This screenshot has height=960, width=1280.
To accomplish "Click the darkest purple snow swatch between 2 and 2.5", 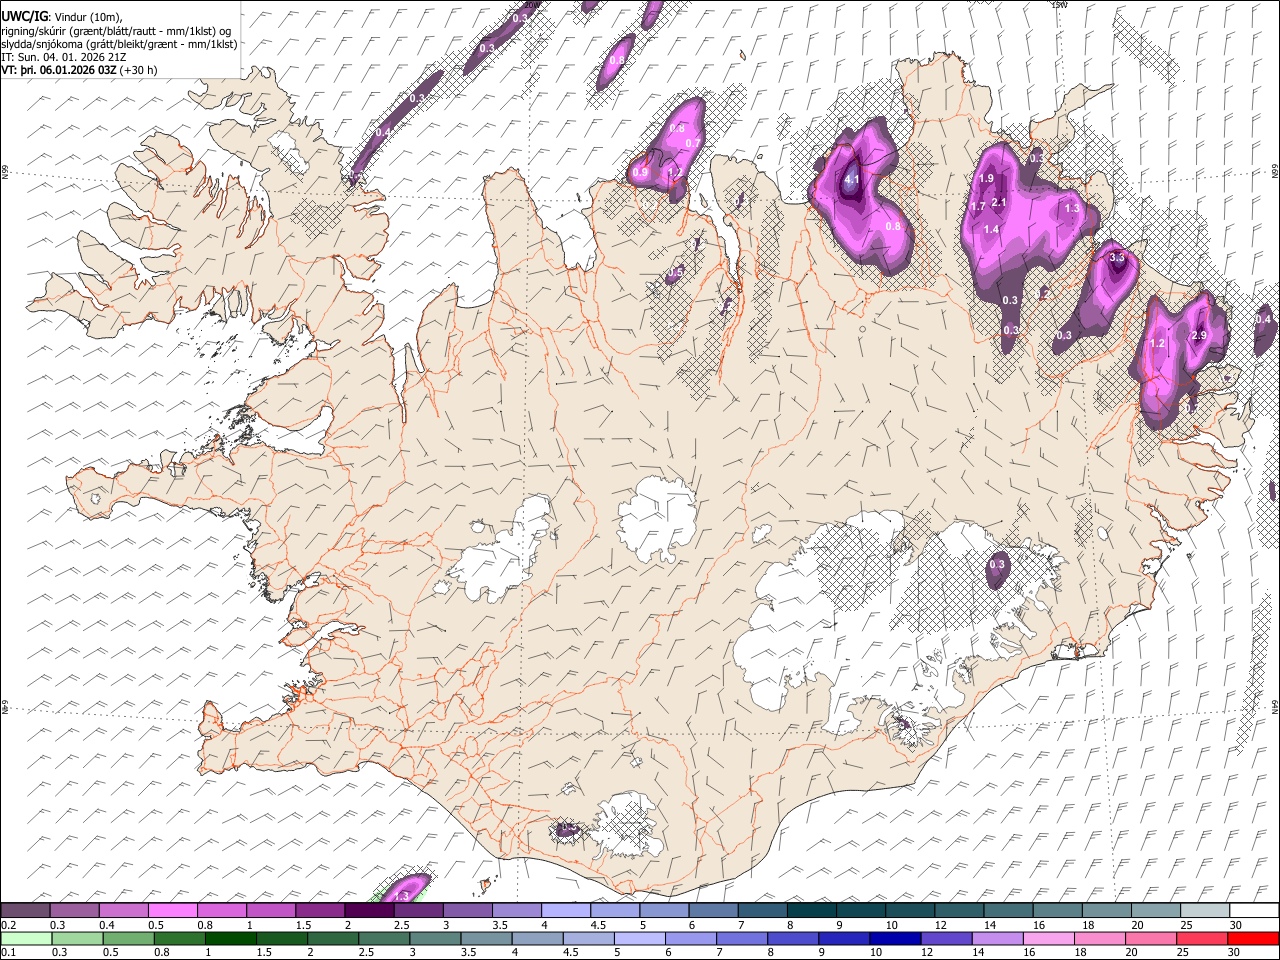I will pyautogui.click(x=369, y=910).
